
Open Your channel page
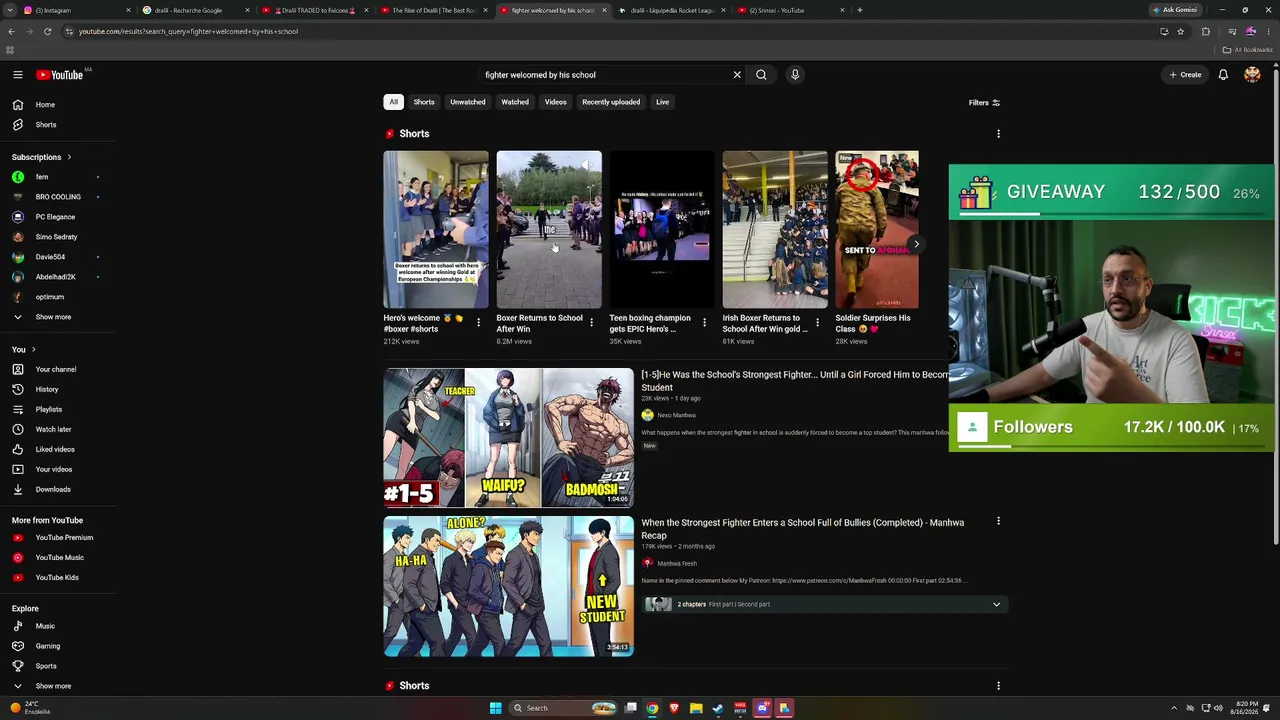point(57,369)
